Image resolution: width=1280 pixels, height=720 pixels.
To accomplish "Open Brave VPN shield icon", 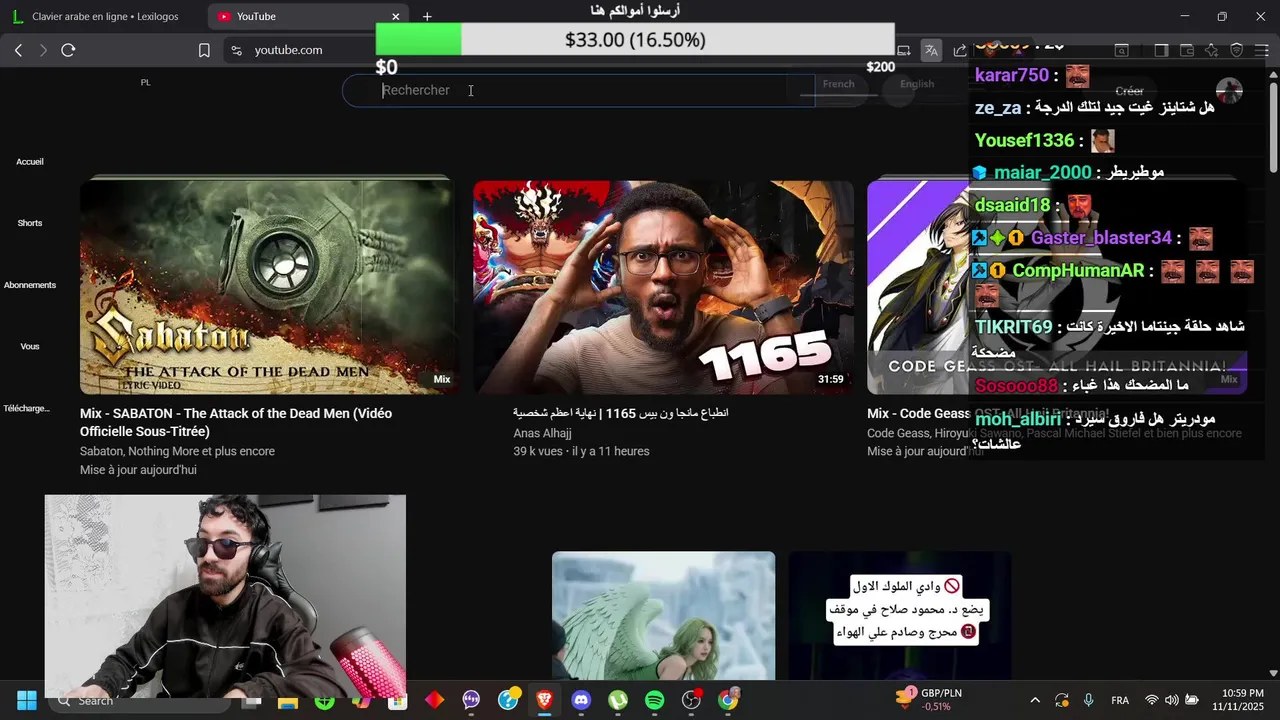I will (1237, 50).
